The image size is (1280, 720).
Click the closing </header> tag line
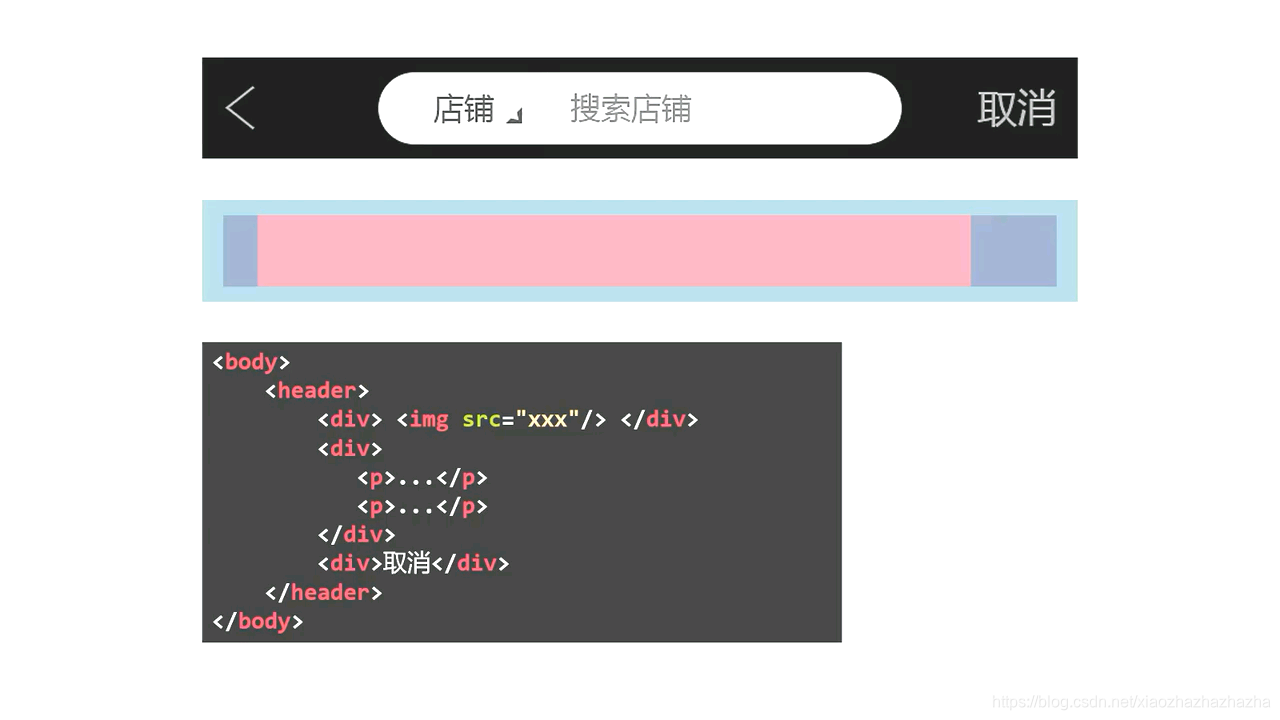pyautogui.click(x=324, y=593)
